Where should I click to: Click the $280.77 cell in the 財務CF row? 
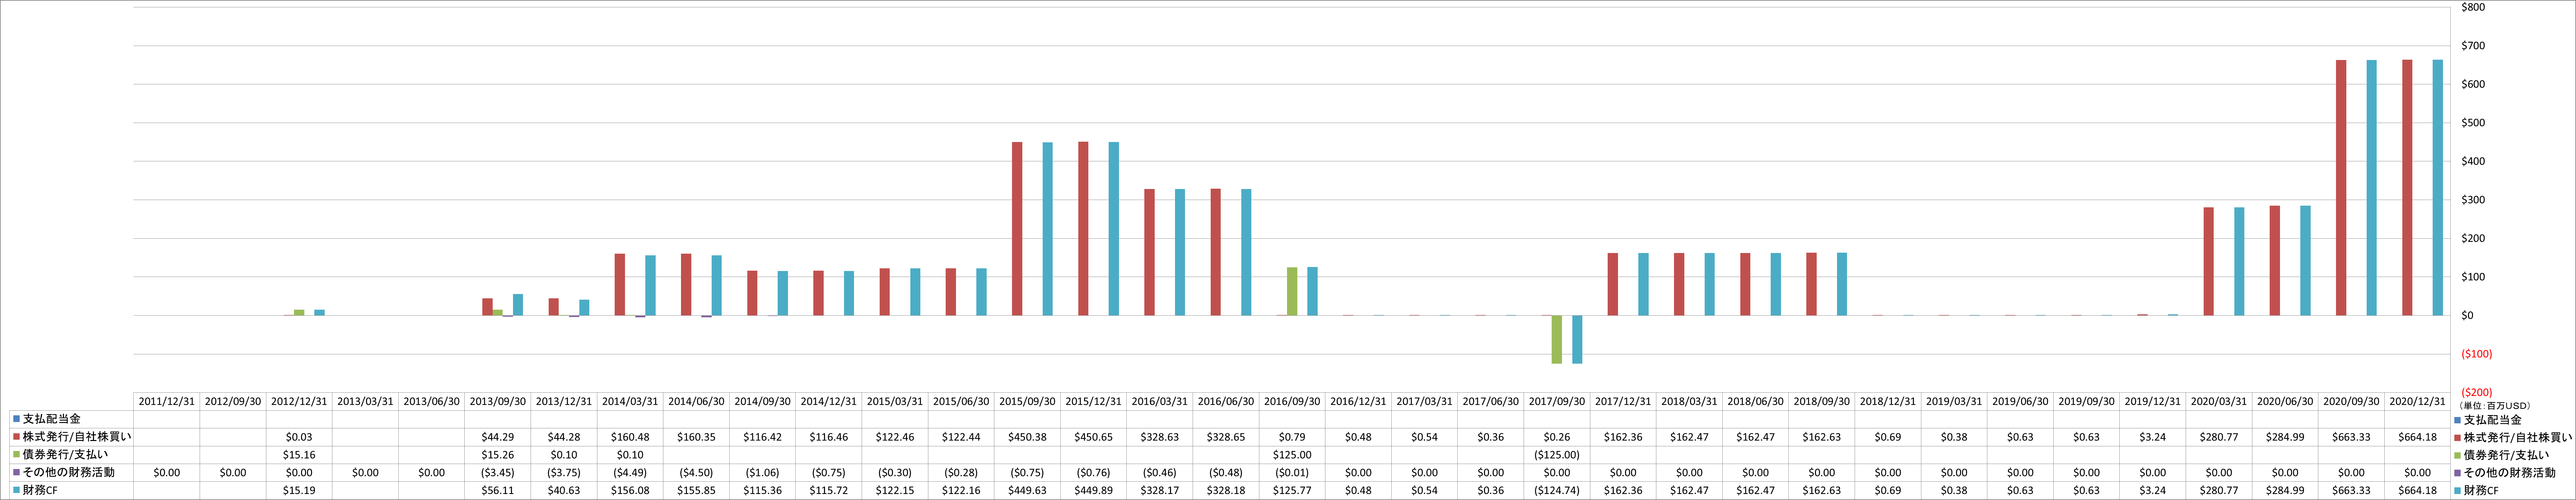click(2219, 490)
